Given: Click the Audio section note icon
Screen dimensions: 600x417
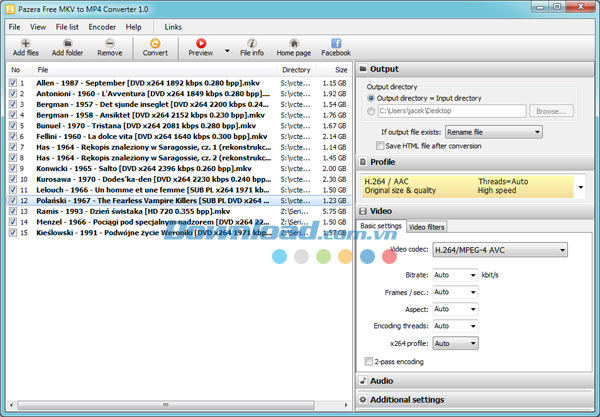Looking at the screenshot, I should point(363,381).
